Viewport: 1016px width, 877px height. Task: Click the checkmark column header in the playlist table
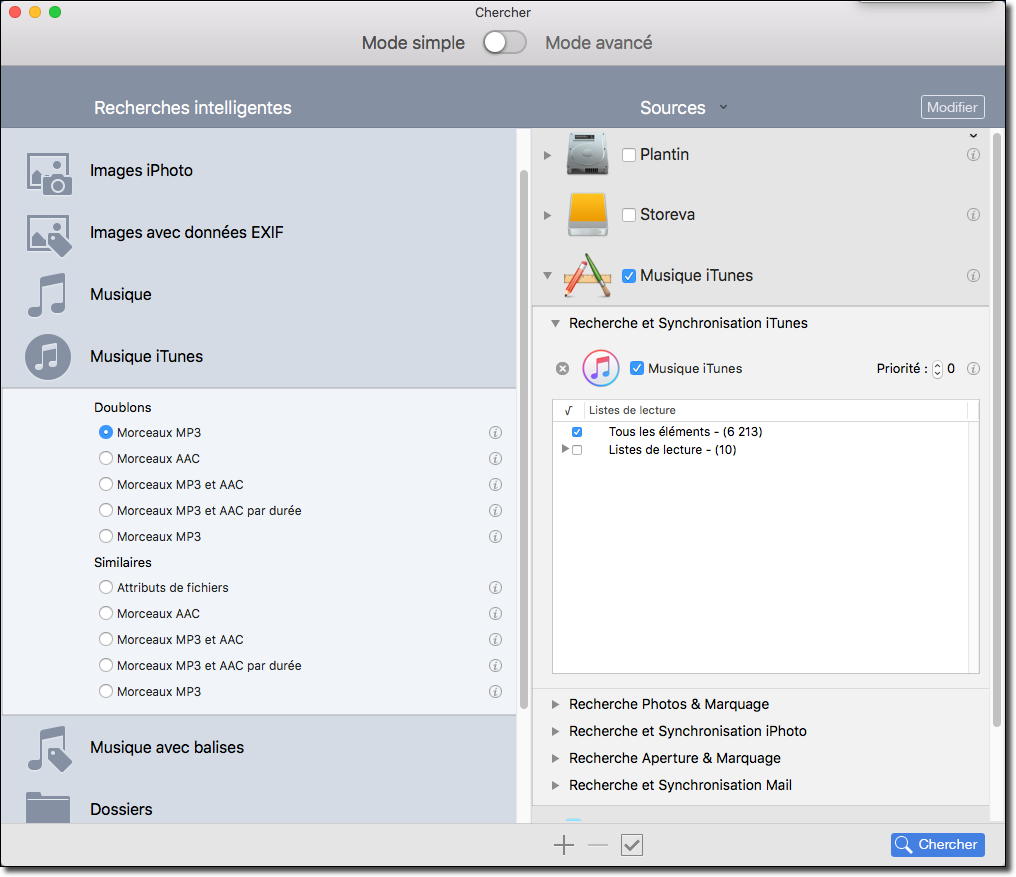(568, 410)
